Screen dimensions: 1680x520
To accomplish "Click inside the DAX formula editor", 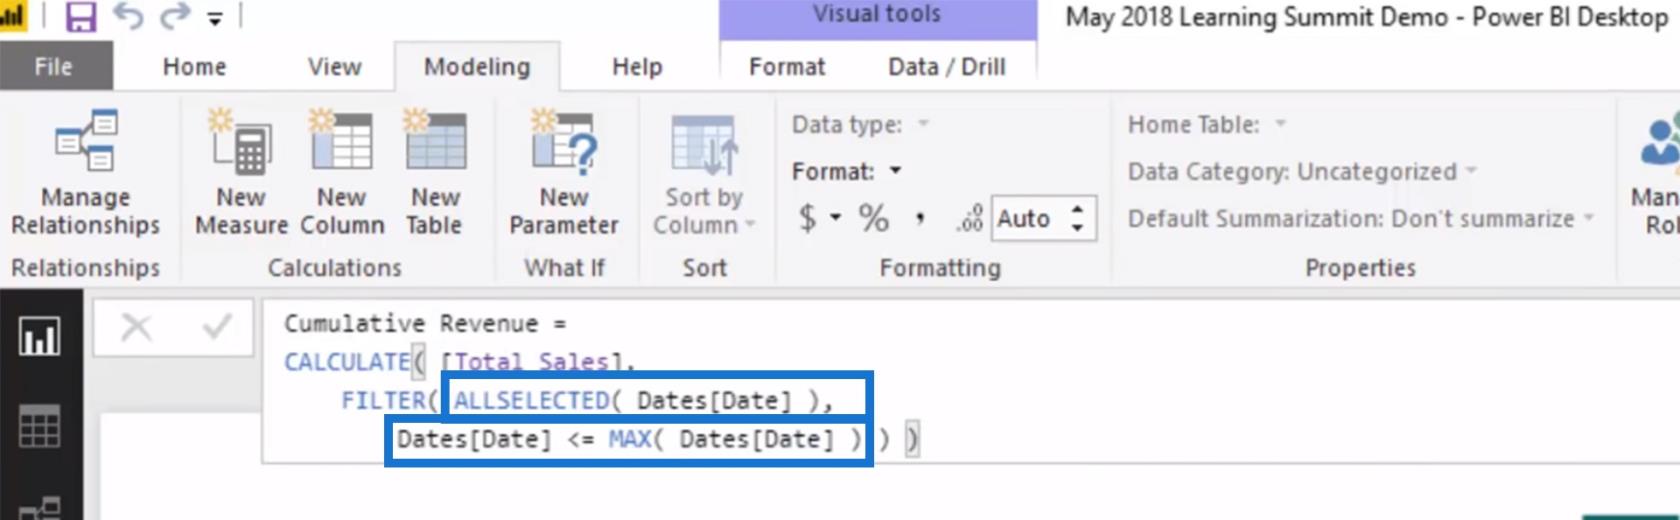I will tap(1100, 400).
